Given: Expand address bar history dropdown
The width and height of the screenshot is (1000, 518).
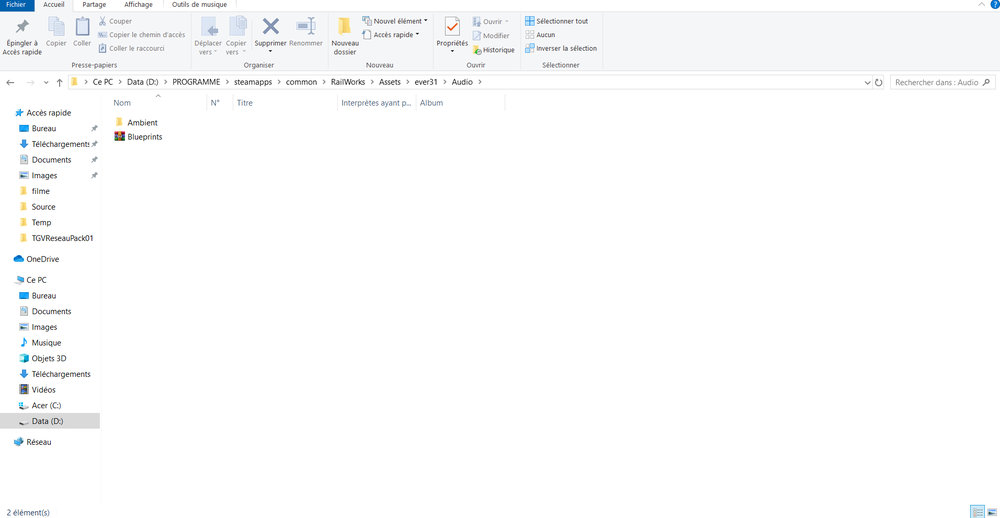Looking at the screenshot, I should (x=867, y=83).
